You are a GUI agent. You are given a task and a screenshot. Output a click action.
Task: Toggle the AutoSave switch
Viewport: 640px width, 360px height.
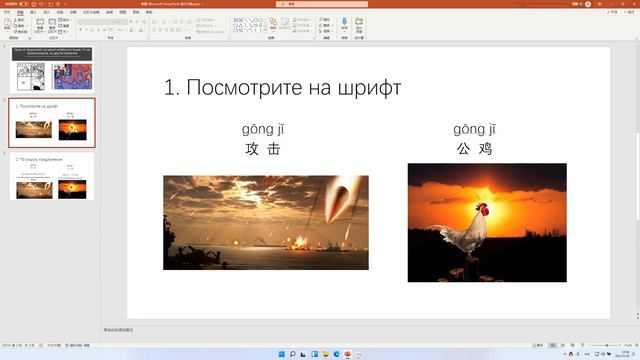tap(23, 4)
